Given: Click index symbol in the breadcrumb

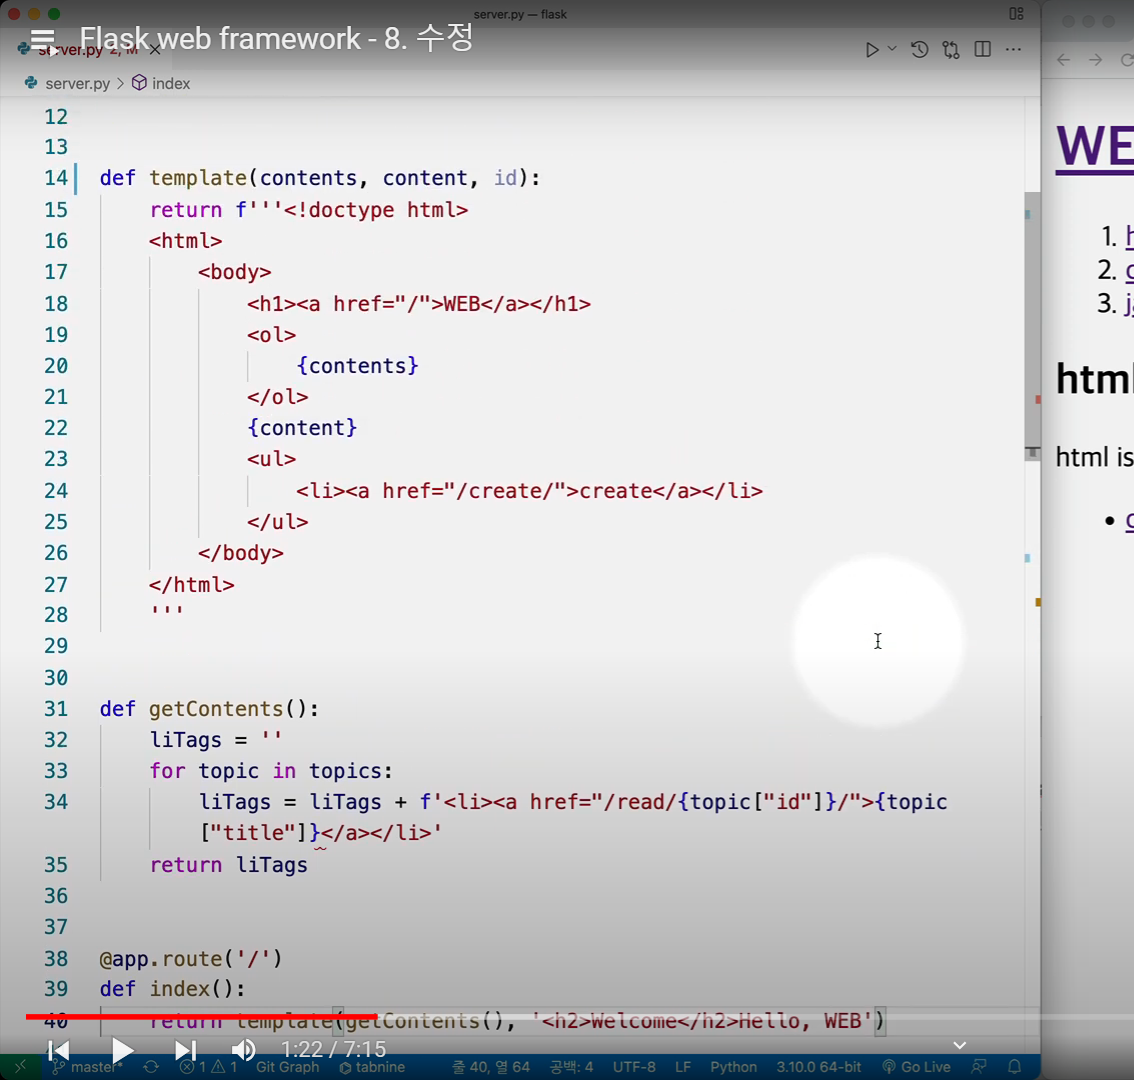Looking at the screenshot, I should pos(171,84).
